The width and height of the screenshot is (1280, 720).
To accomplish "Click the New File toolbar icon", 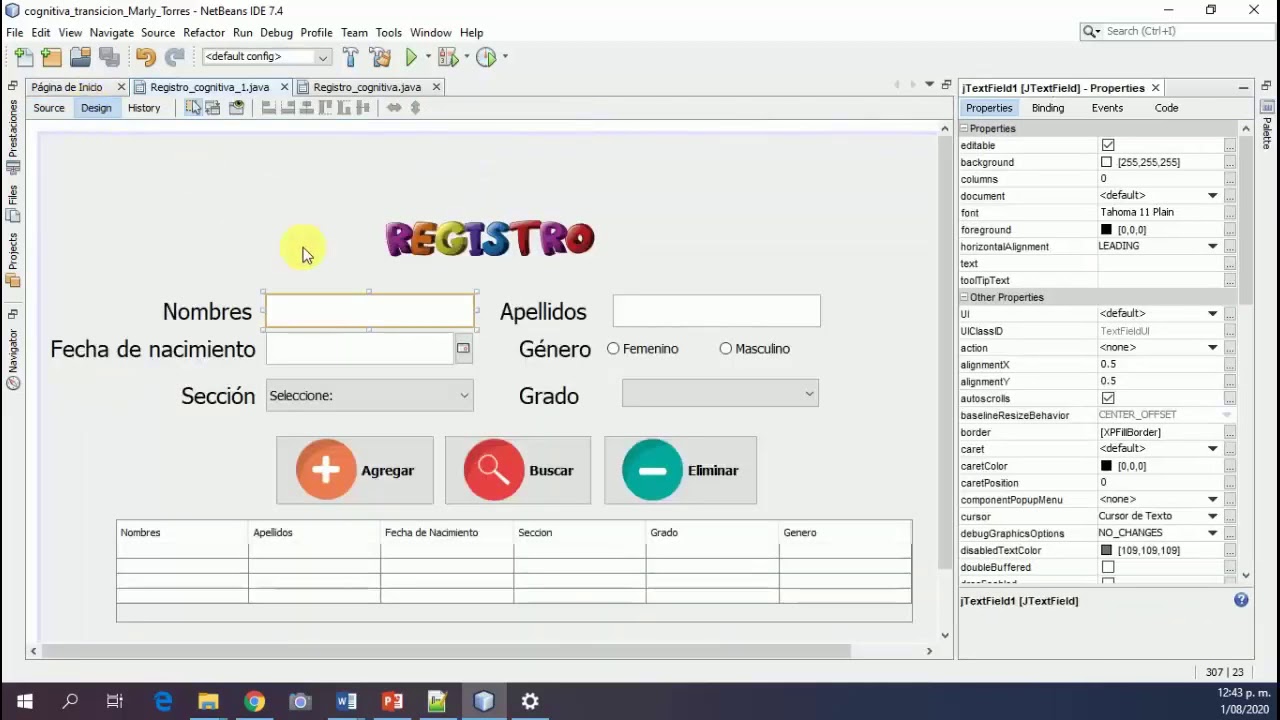I will pyautogui.click(x=24, y=57).
